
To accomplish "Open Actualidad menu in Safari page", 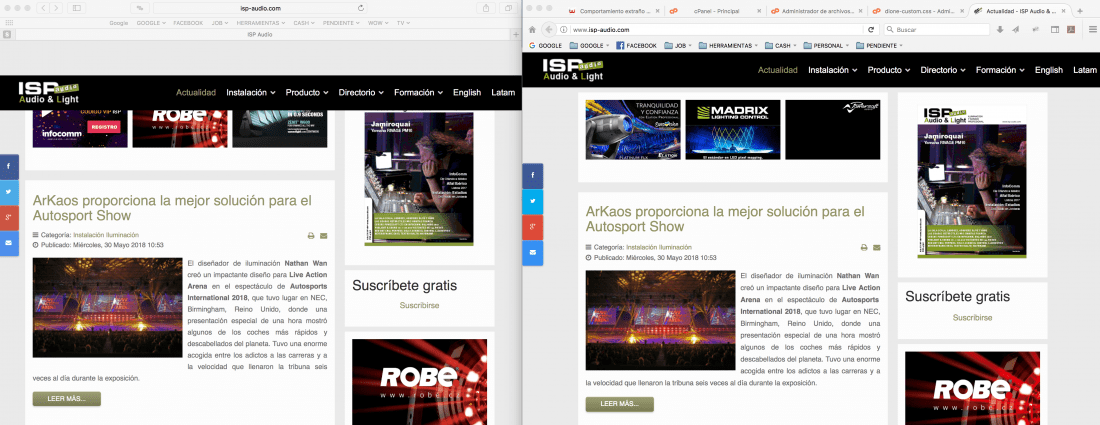I will (196, 93).
